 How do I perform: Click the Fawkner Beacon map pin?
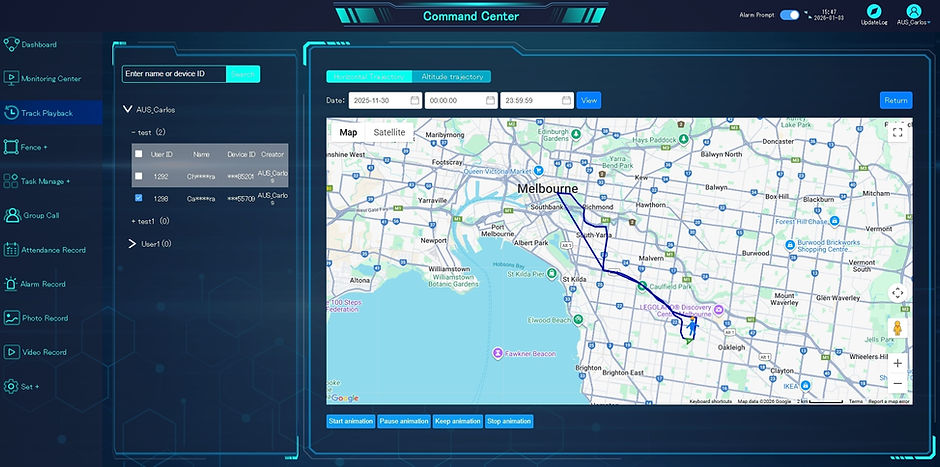pos(497,352)
